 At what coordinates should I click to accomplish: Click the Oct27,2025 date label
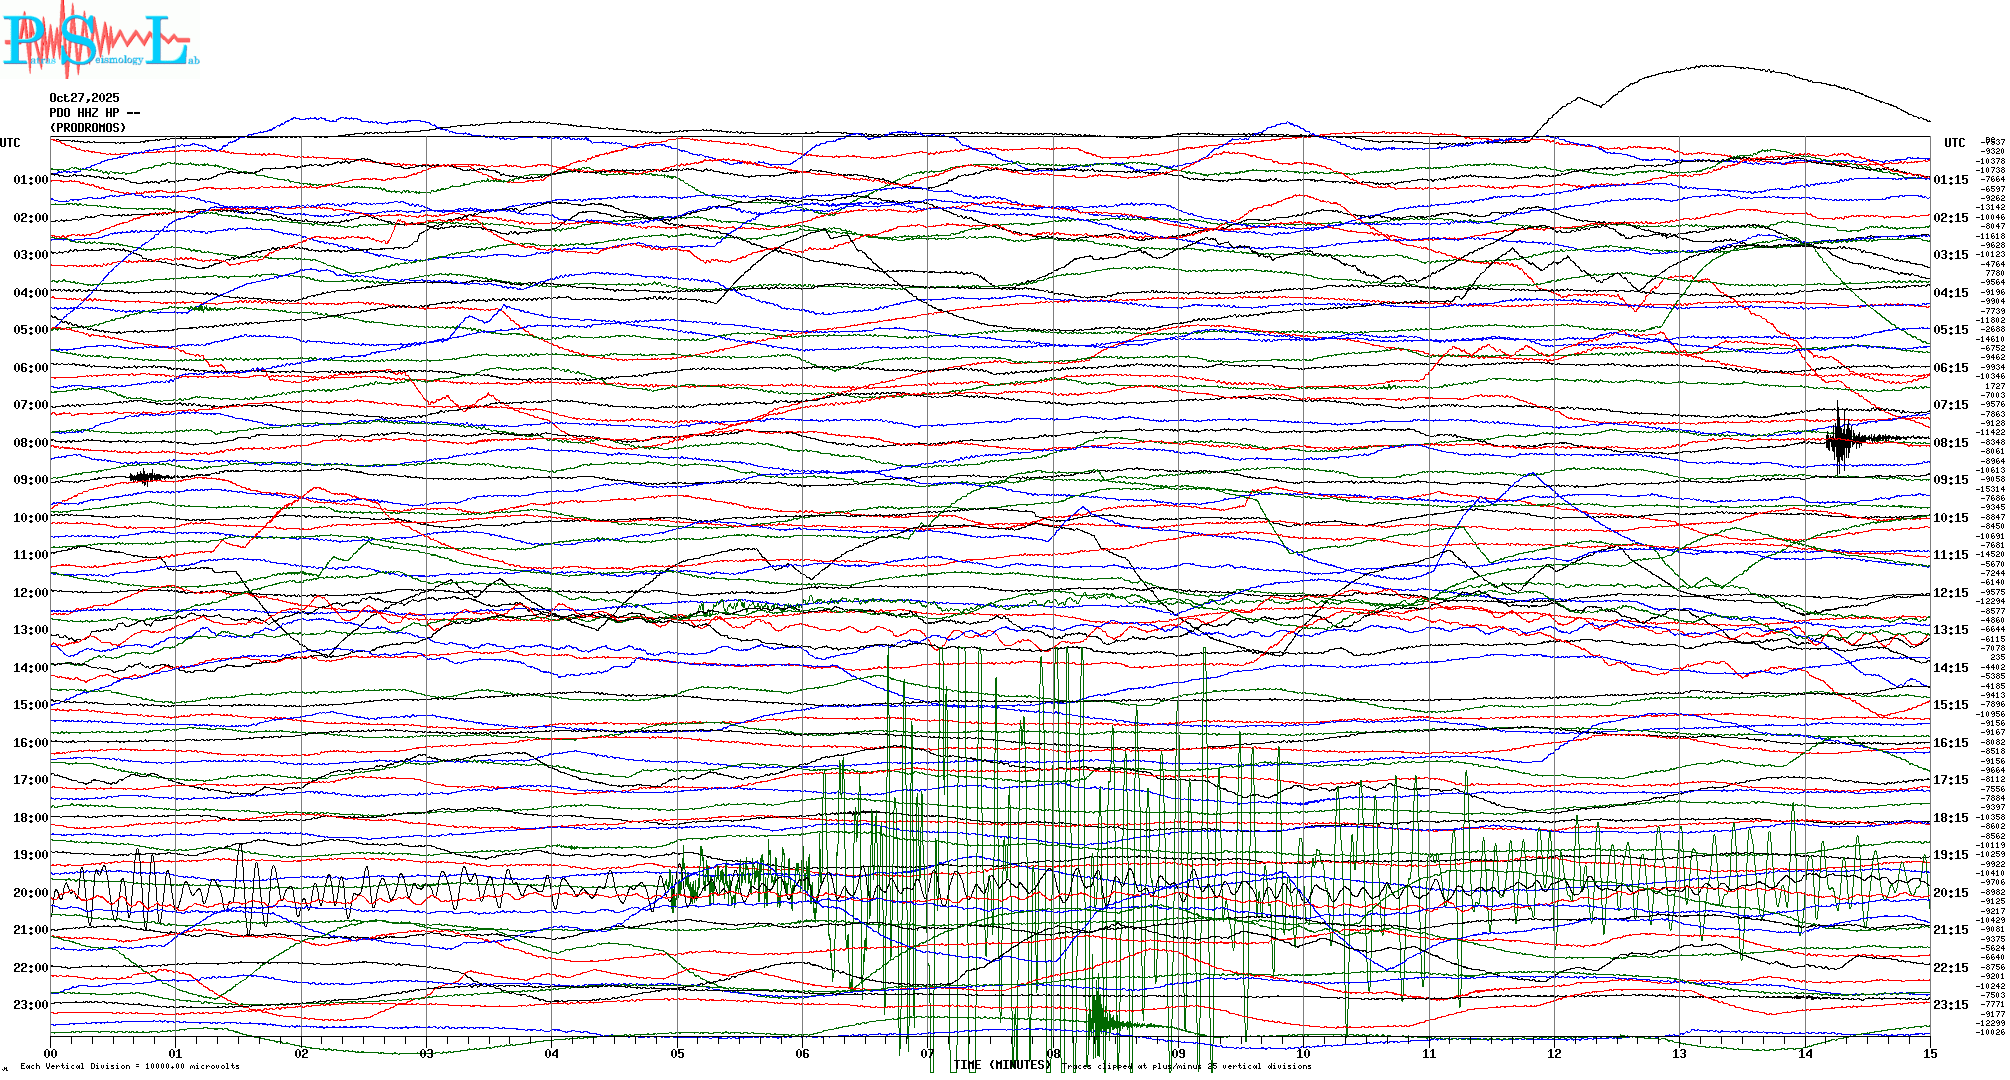pos(84,98)
